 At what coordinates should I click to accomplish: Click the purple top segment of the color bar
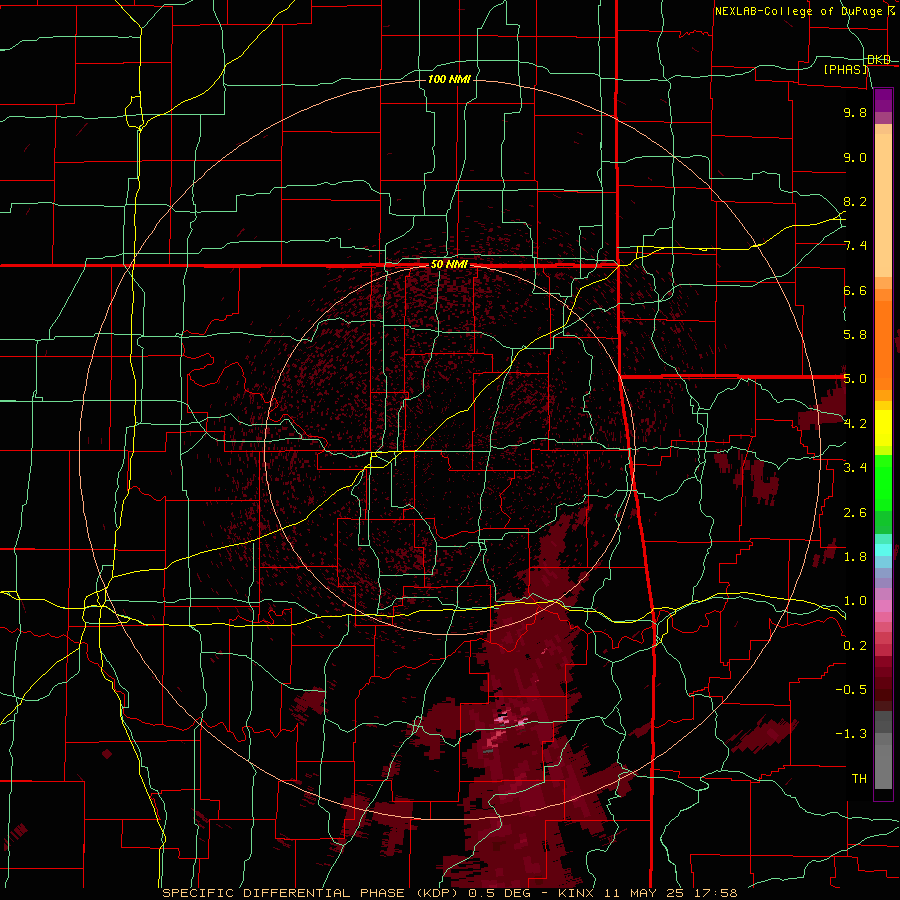tap(883, 100)
